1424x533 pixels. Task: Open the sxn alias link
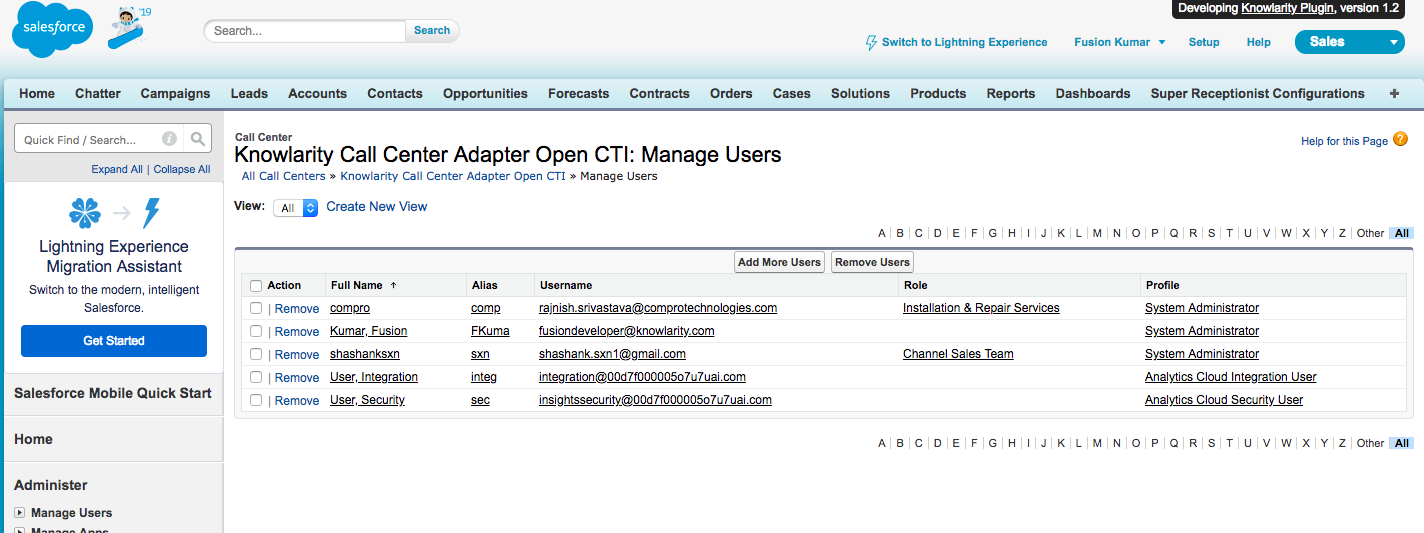pos(480,354)
